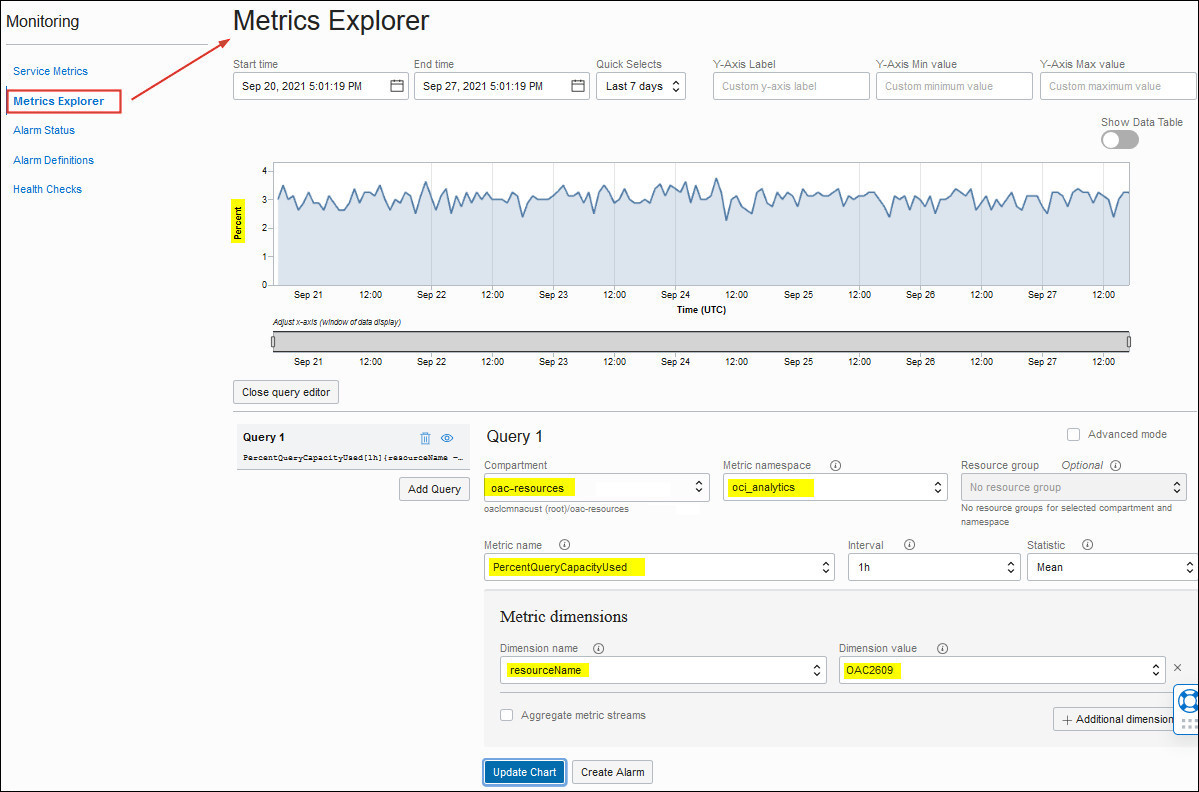Click the Add Query button
The height and width of the screenshot is (792, 1199).
point(434,489)
